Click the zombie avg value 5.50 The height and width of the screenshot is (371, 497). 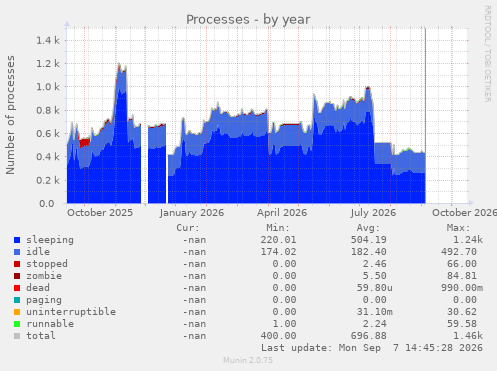click(x=375, y=276)
